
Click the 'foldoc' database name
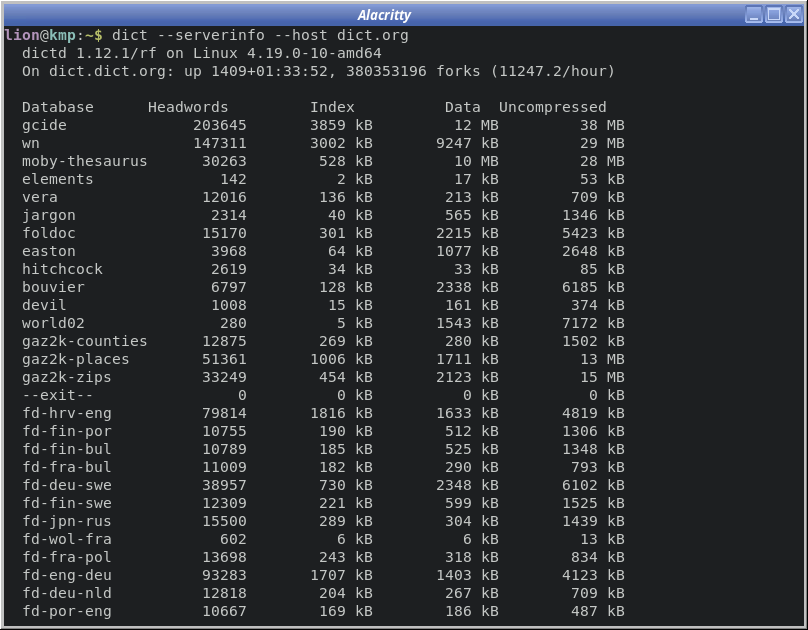[x=49, y=233]
